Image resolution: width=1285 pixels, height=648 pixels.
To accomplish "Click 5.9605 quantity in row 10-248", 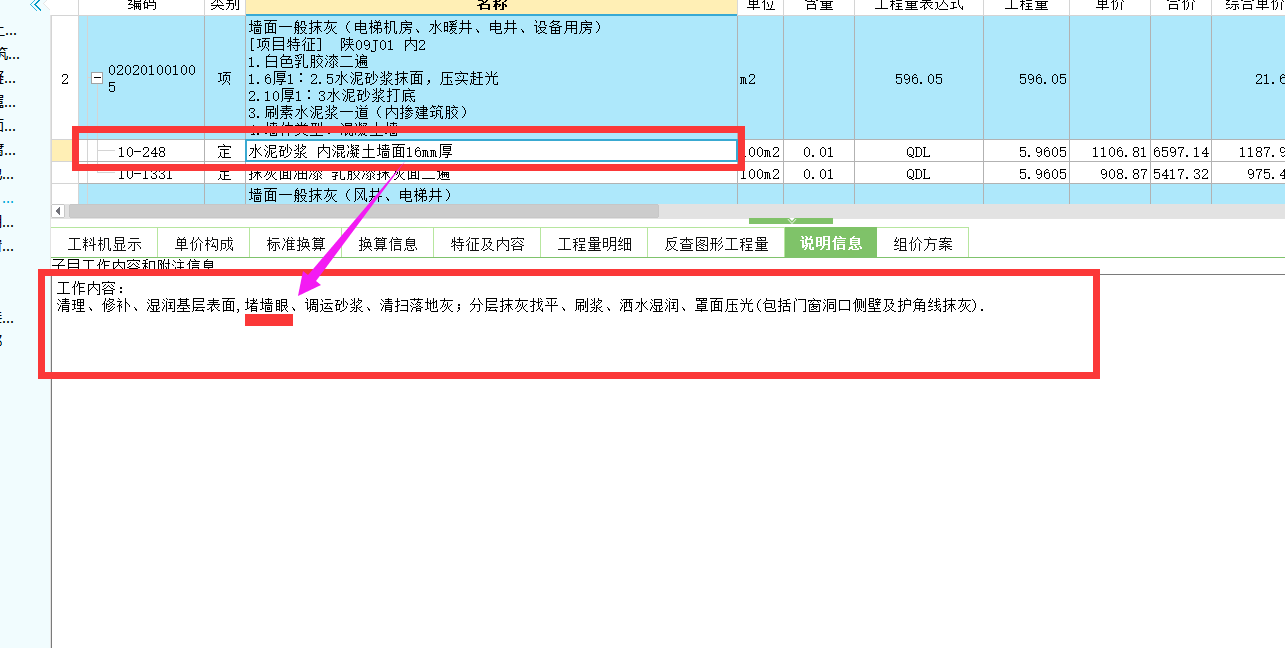I will (x=1026, y=152).
